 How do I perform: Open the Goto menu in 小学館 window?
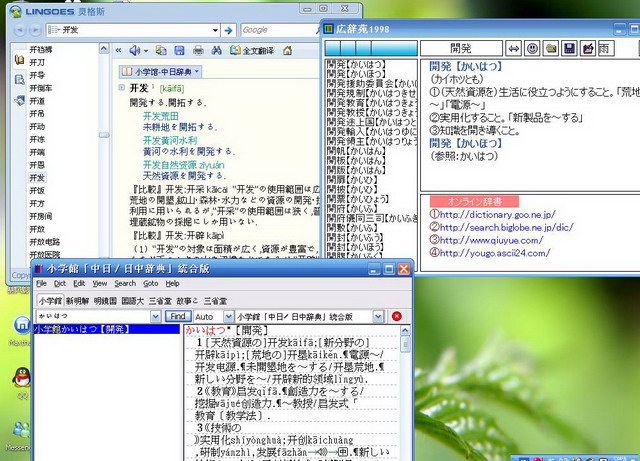coord(151,283)
